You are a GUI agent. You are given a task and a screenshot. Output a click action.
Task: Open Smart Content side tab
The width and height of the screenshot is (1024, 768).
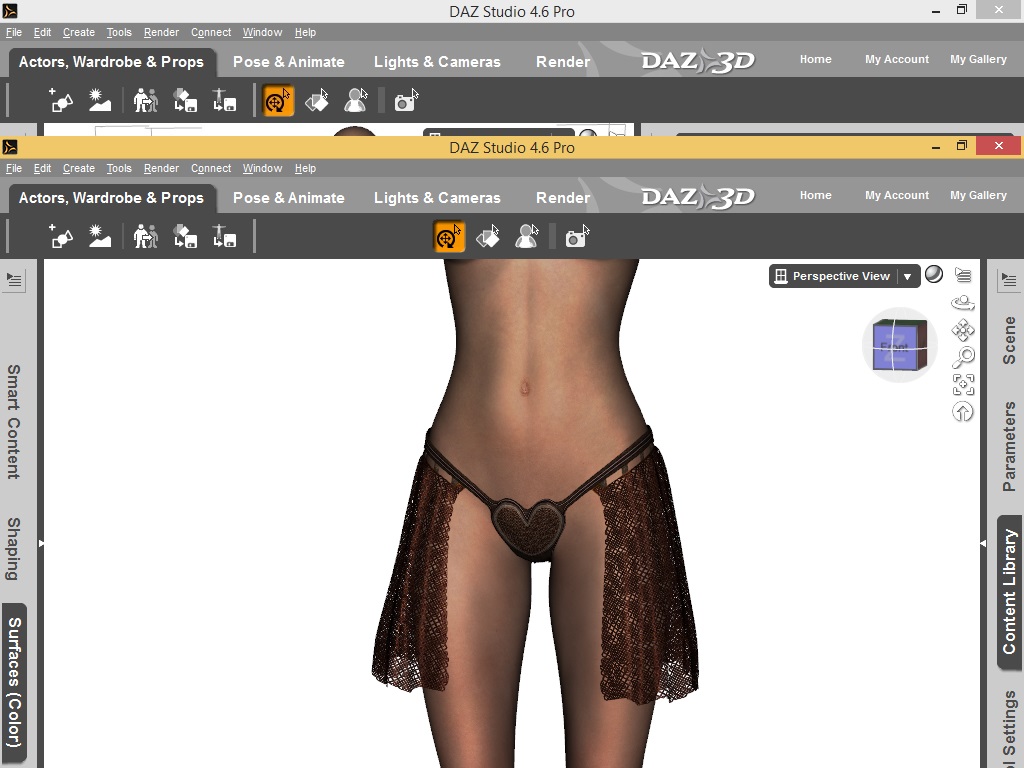pos(14,422)
